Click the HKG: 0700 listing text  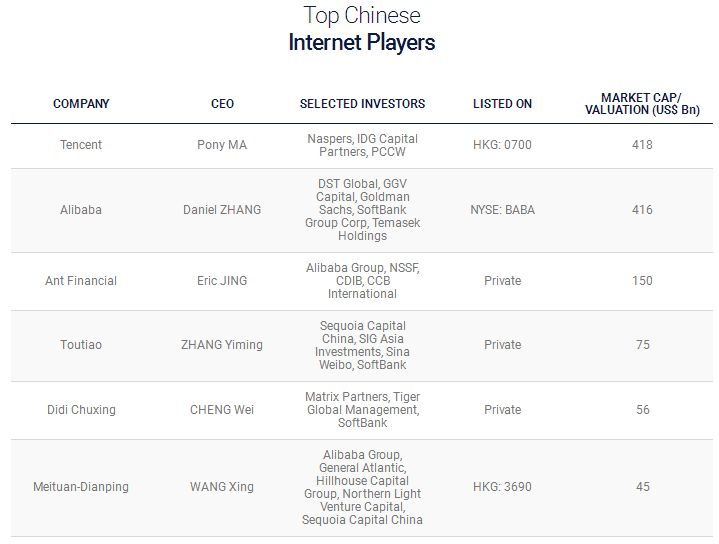tap(502, 145)
